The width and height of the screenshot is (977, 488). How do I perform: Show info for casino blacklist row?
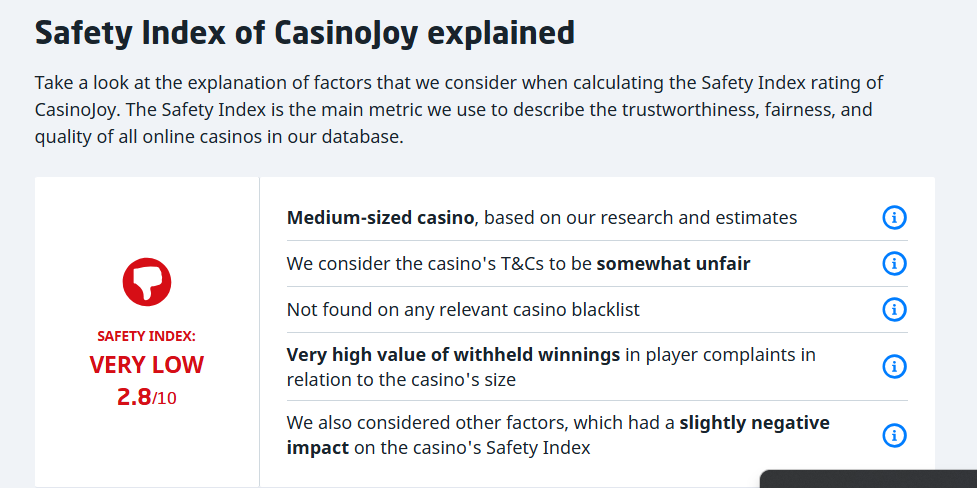point(894,309)
